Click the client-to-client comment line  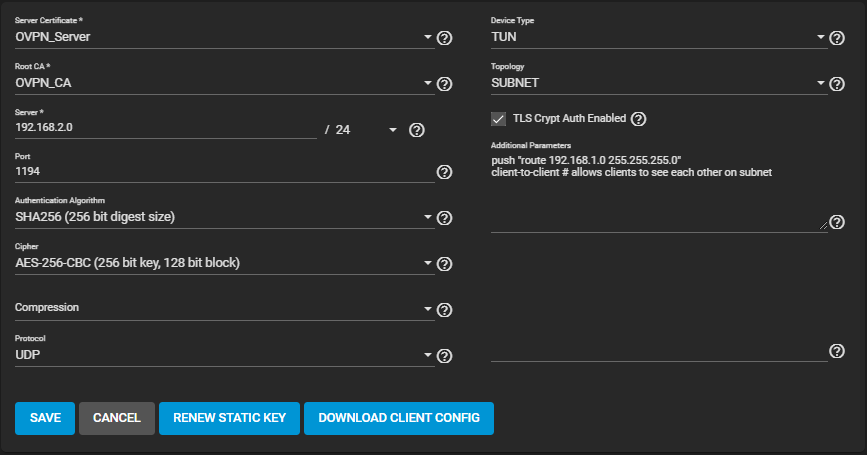[x=631, y=172]
